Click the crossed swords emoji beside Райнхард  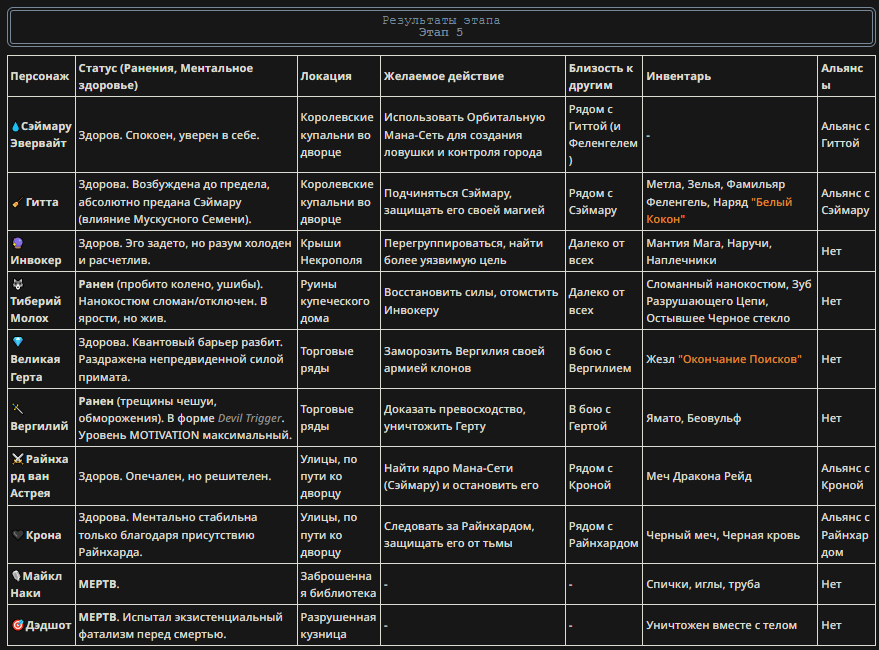(17, 459)
